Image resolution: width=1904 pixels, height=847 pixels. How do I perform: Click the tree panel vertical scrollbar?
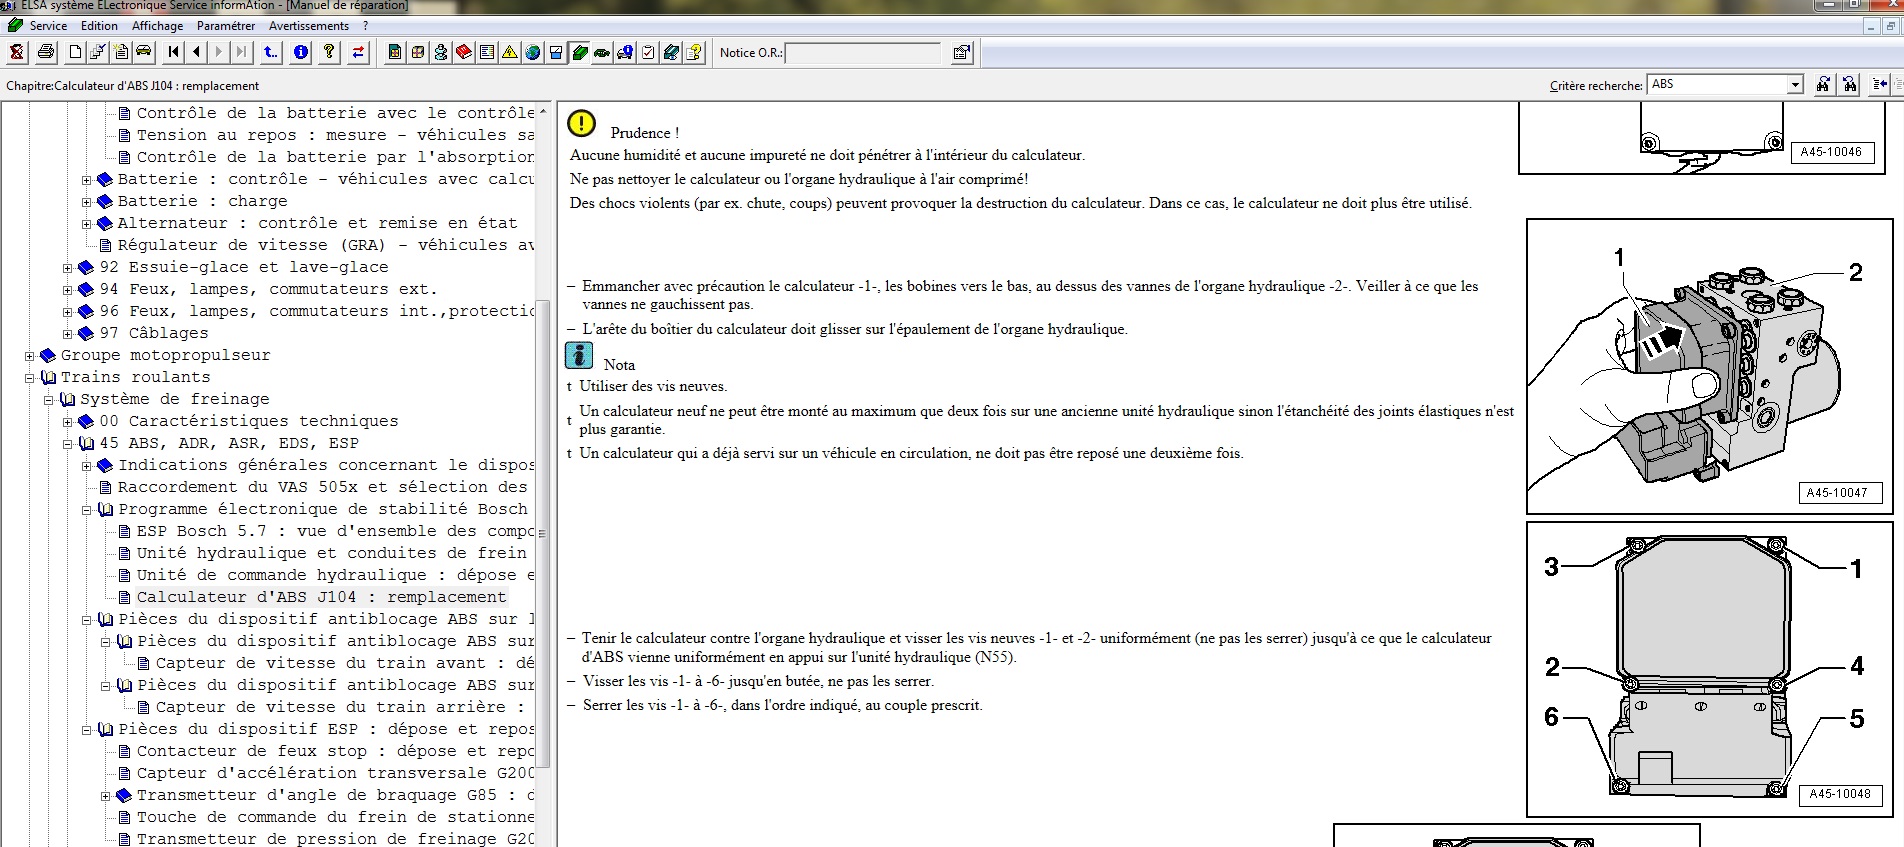[543, 450]
